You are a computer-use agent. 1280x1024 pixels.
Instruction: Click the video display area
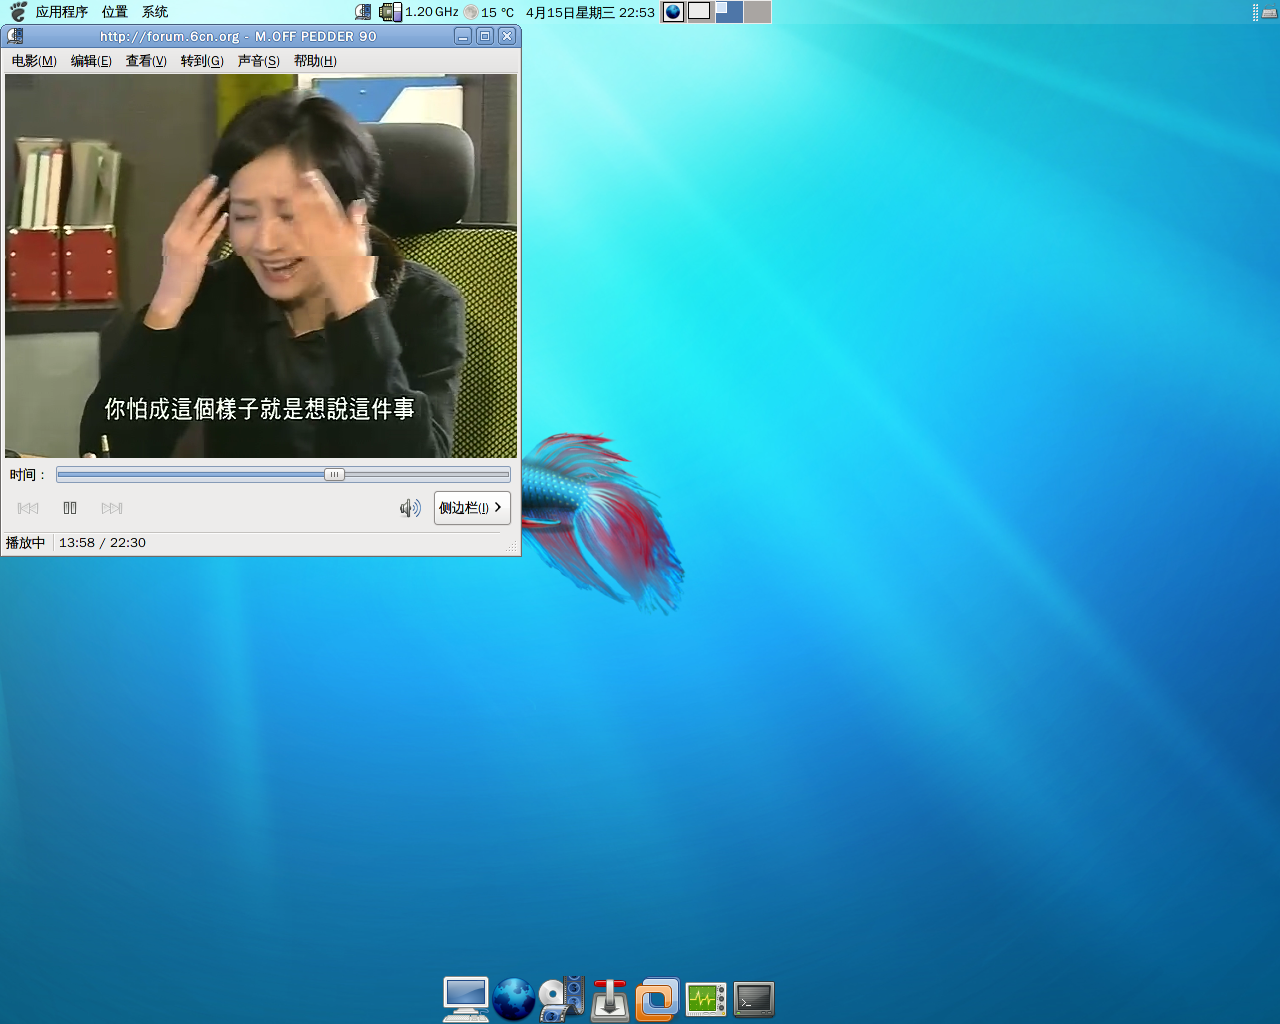tap(261, 266)
